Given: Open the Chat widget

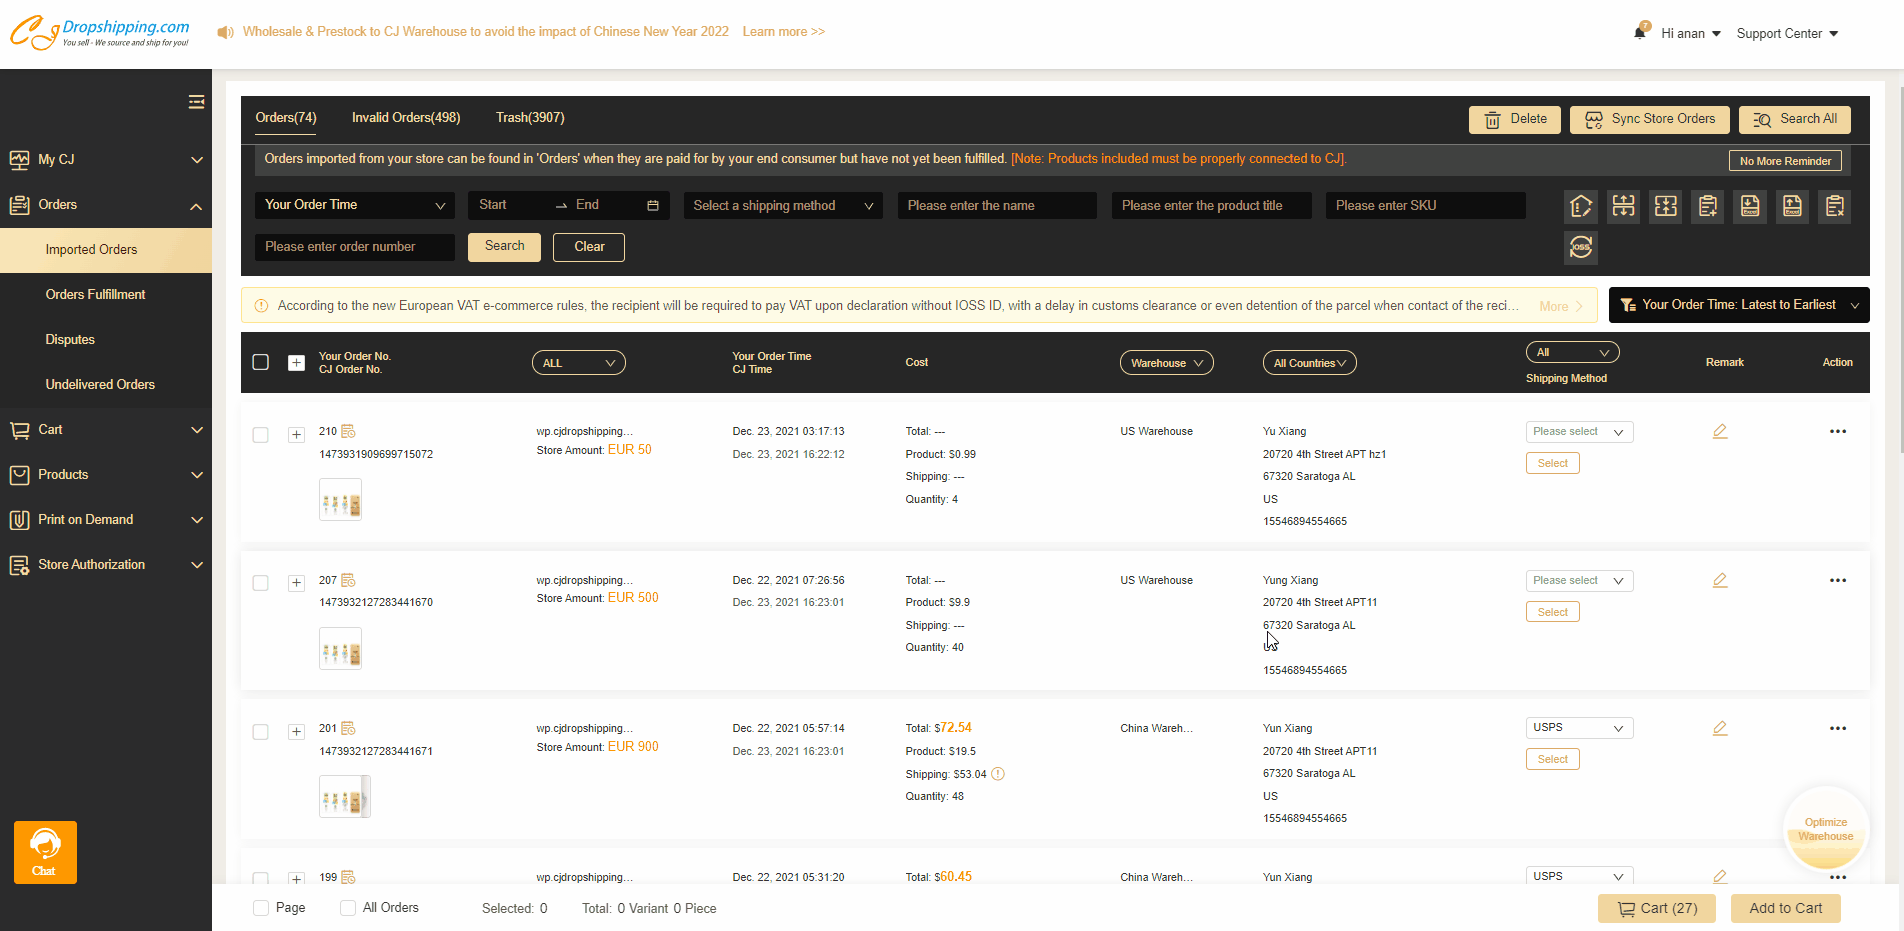Looking at the screenshot, I should click(x=45, y=852).
